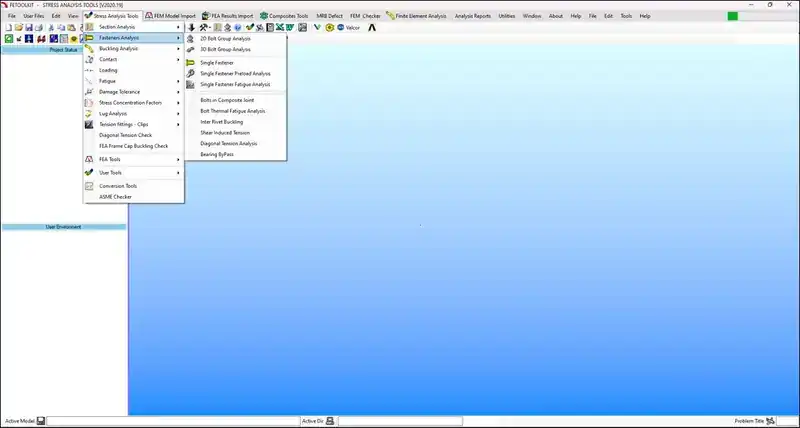Open the Section Analysis submenu
This screenshot has width=800, height=428.
[134, 27]
